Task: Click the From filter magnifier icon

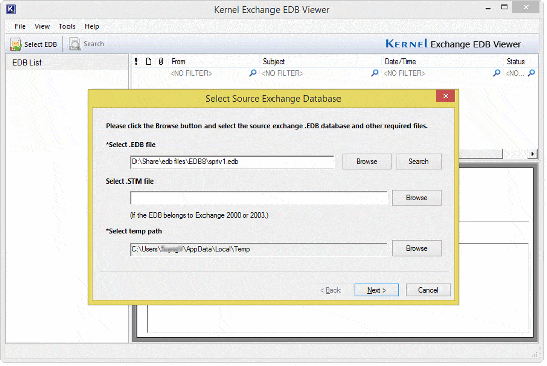Action: tap(253, 73)
